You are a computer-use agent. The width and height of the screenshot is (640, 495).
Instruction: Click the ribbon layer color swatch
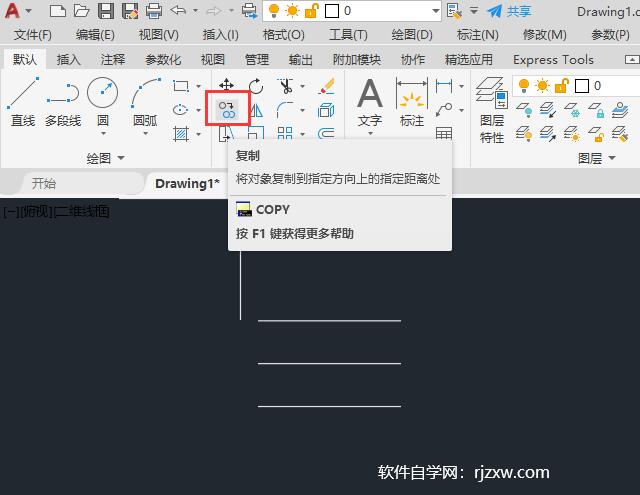pos(582,86)
